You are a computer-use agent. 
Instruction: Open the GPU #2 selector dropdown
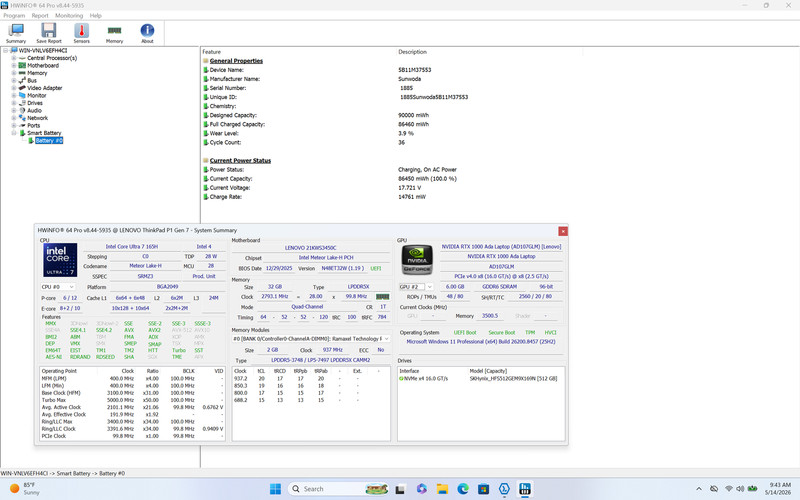(x=416, y=287)
